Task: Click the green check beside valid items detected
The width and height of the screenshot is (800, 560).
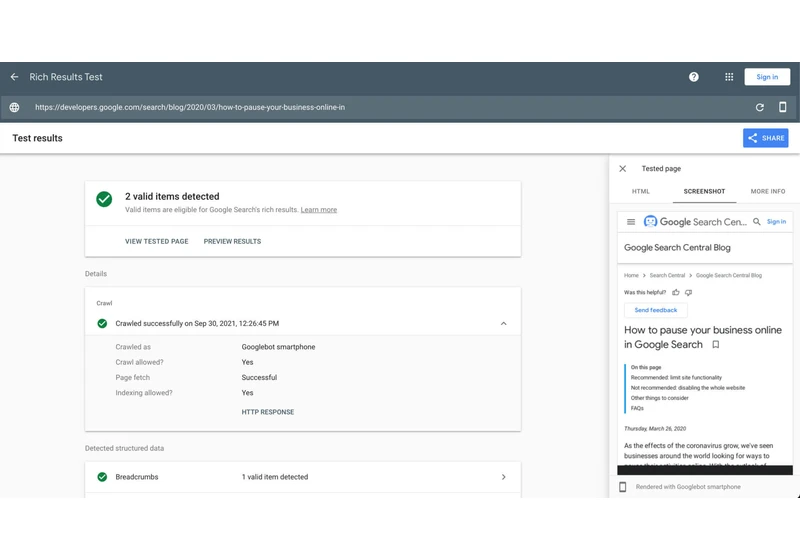Action: click(x=104, y=199)
